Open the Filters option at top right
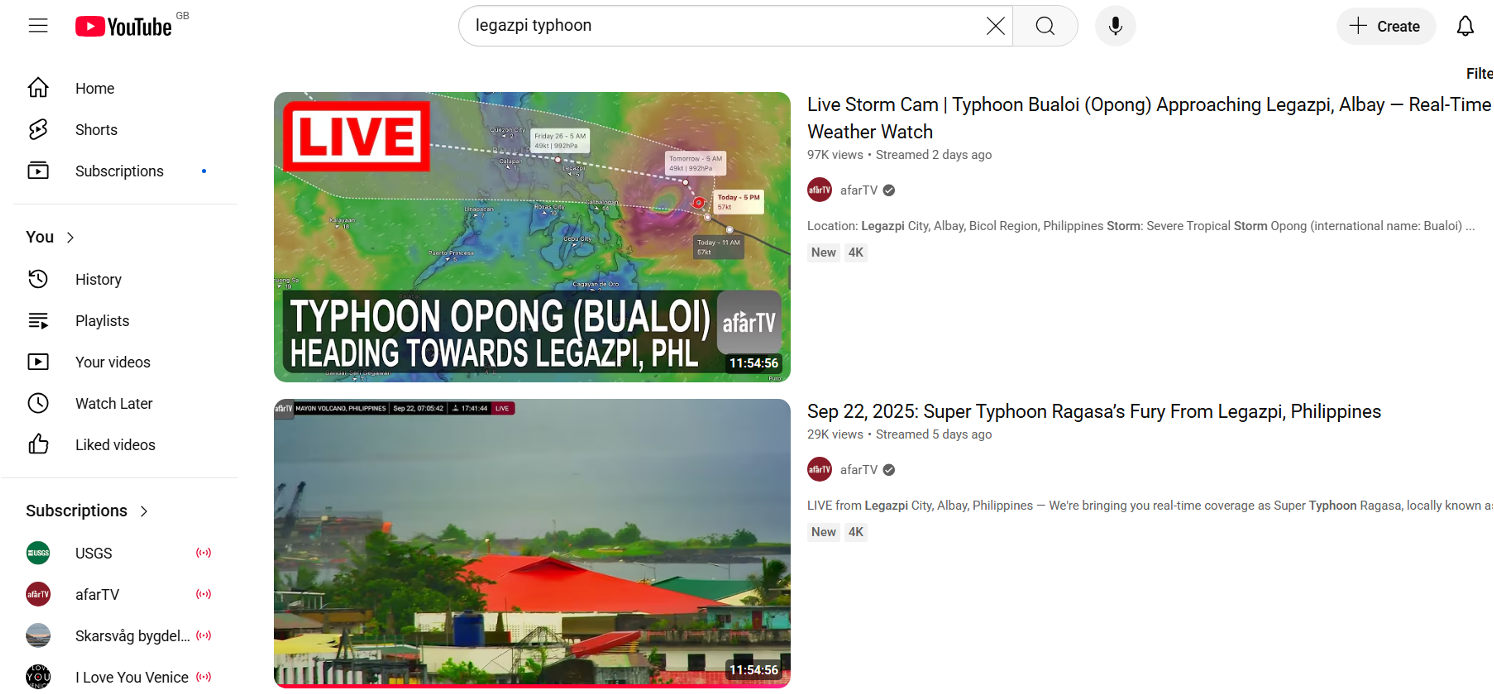The height and width of the screenshot is (694, 1494). (1479, 73)
